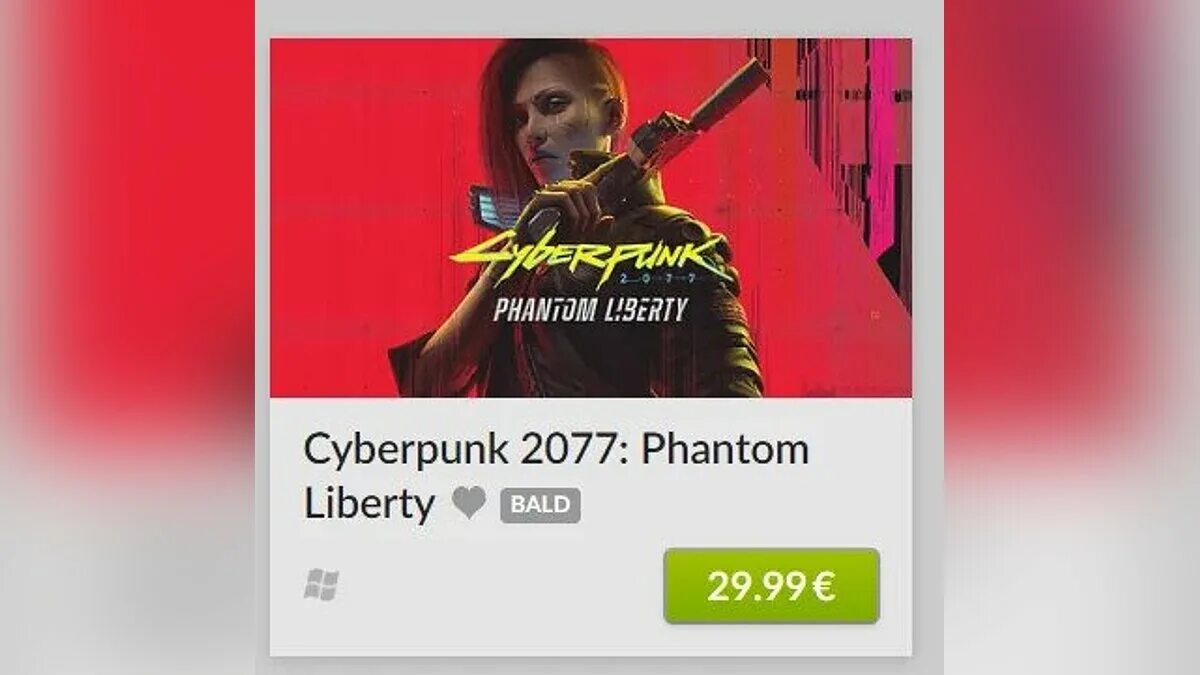Add game to wishlist via heart icon
Image resolution: width=1200 pixels, height=675 pixels.
pyautogui.click(x=468, y=503)
